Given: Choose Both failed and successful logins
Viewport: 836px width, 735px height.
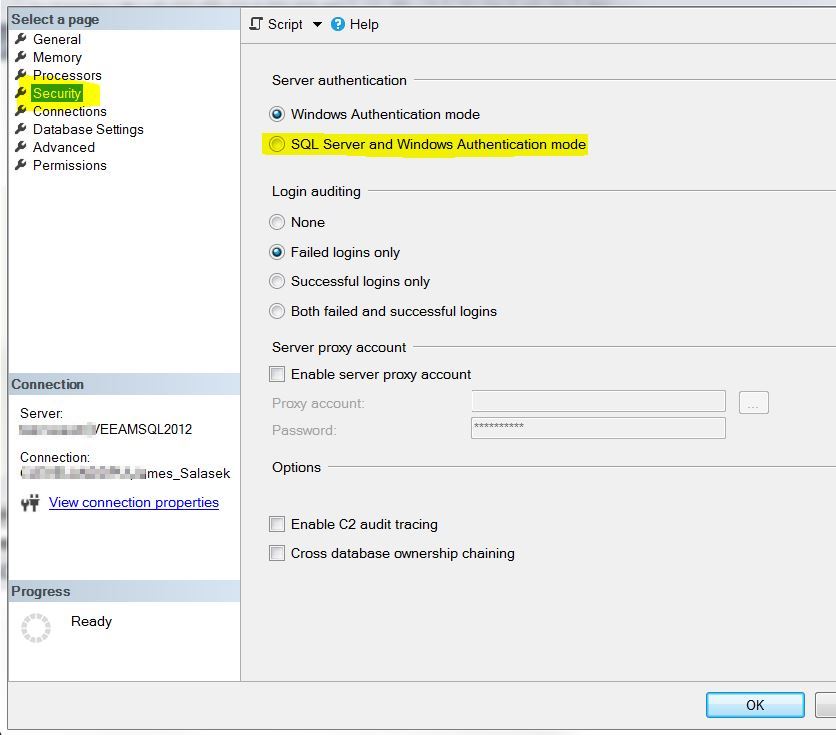Looking at the screenshot, I should click(x=277, y=311).
